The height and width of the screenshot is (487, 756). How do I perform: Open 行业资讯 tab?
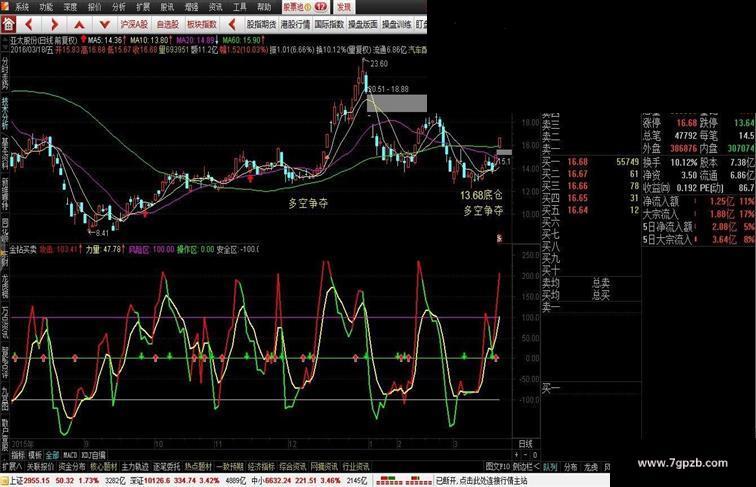[356, 467]
